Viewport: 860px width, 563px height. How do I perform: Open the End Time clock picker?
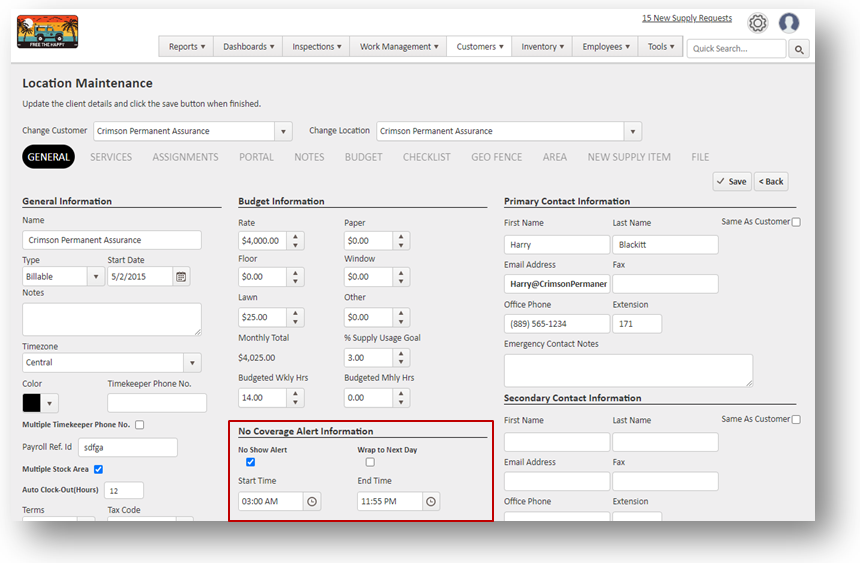click(430, 501)
